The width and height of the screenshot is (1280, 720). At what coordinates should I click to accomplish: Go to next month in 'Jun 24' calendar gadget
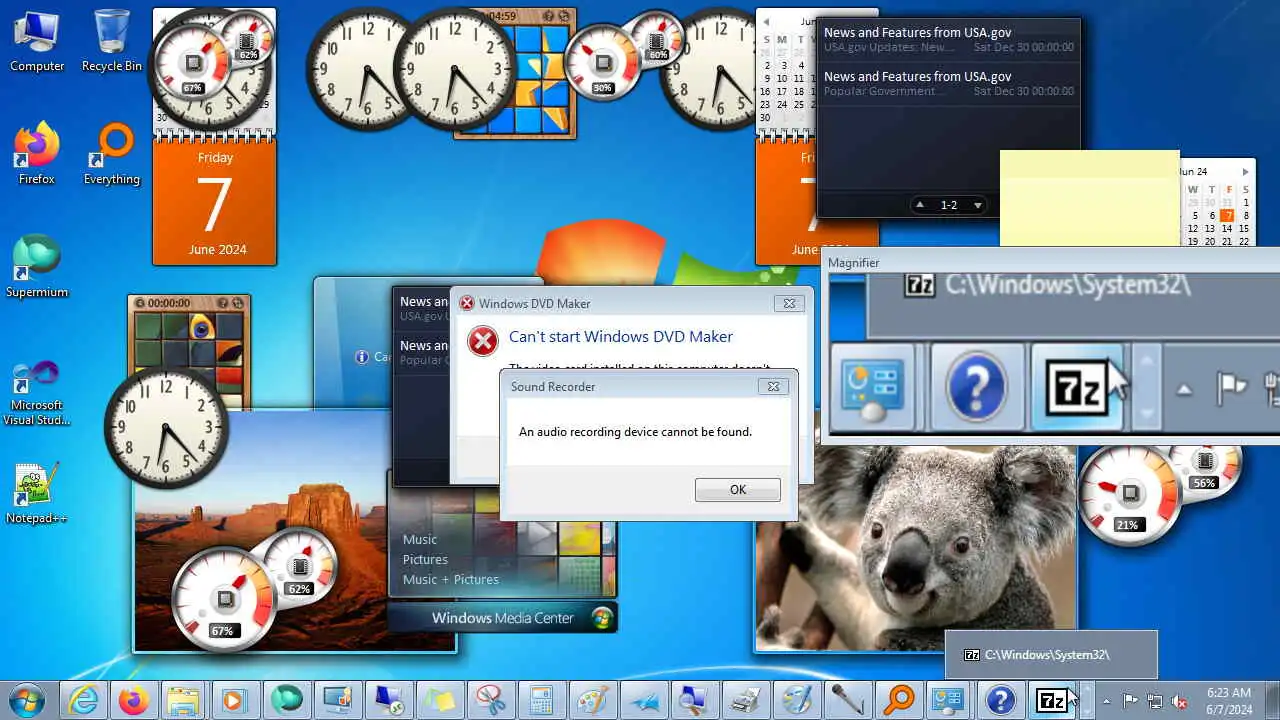[x=1245, y=172]
